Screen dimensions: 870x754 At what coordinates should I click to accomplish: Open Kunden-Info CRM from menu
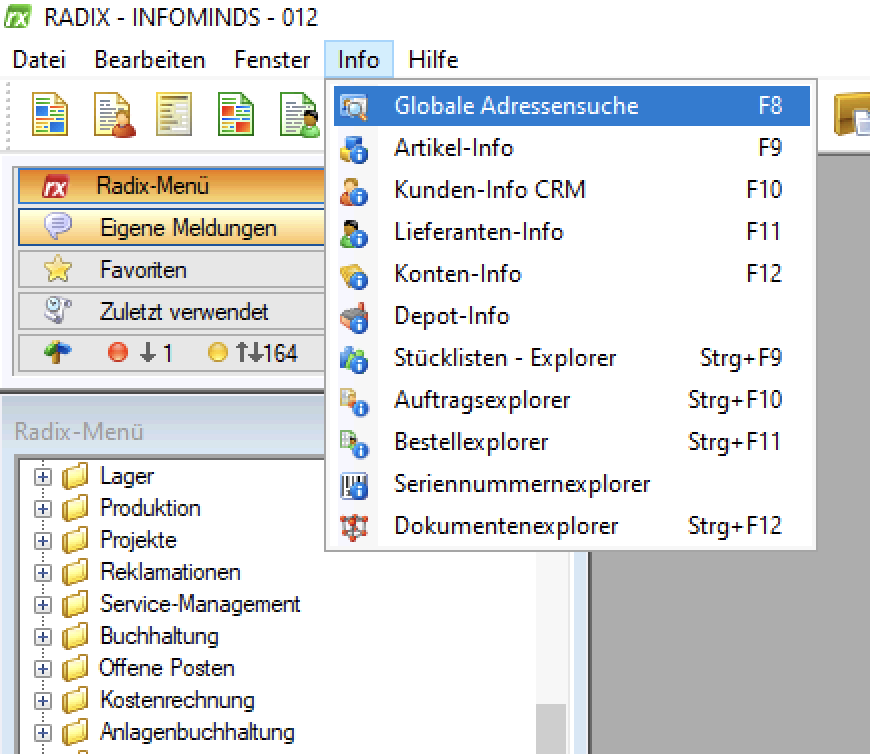click(x=571, y=190)
